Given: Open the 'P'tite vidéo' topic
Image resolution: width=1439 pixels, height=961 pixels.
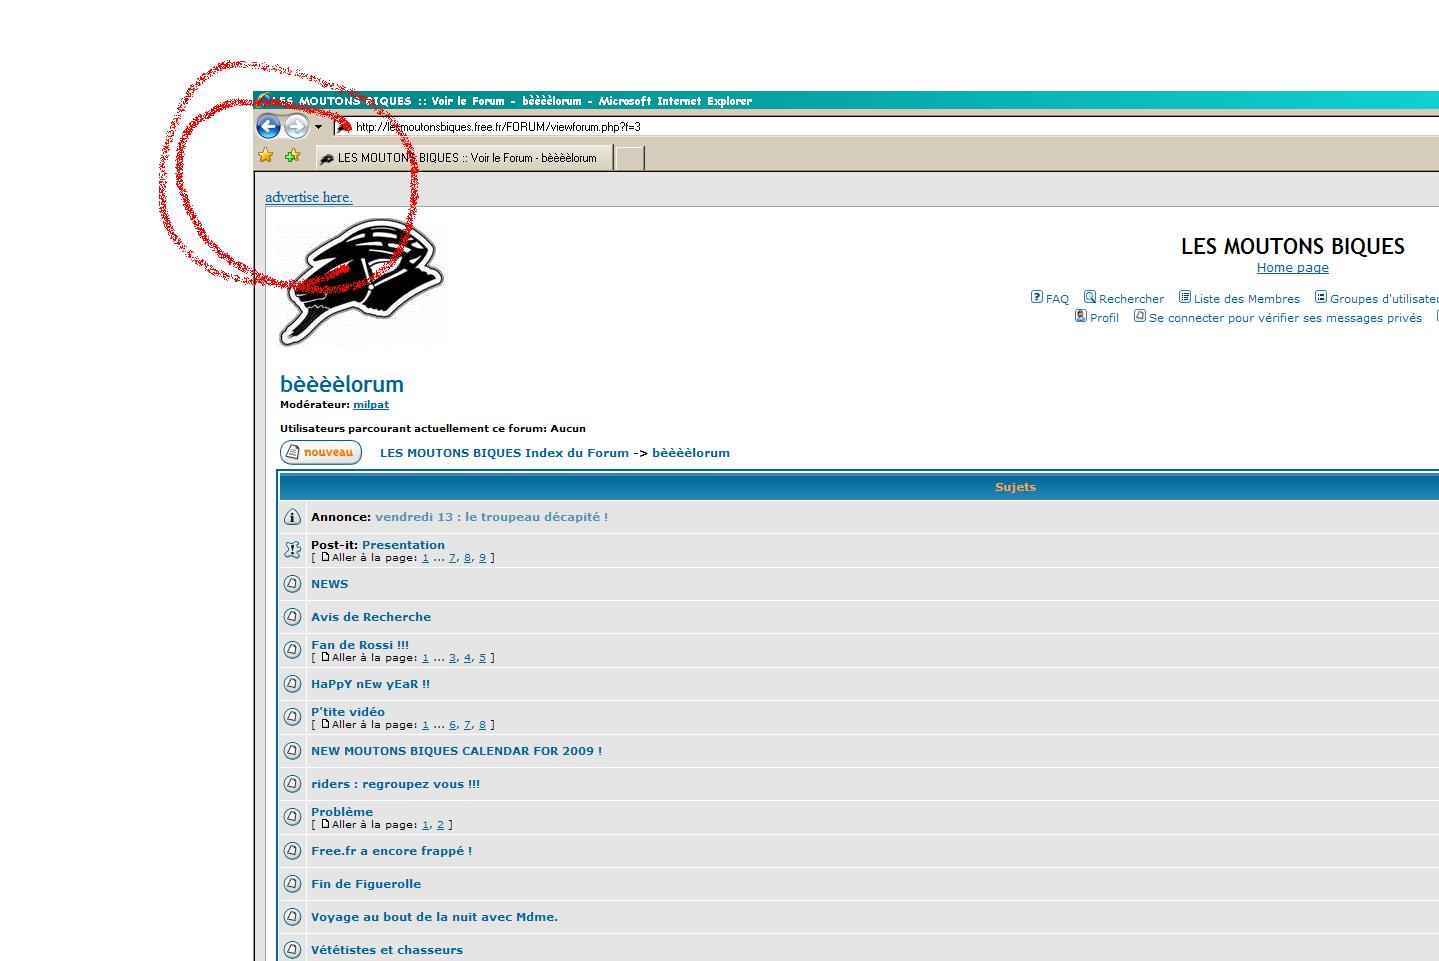Looking at the screenshot, I should click(x=348, y=712).
